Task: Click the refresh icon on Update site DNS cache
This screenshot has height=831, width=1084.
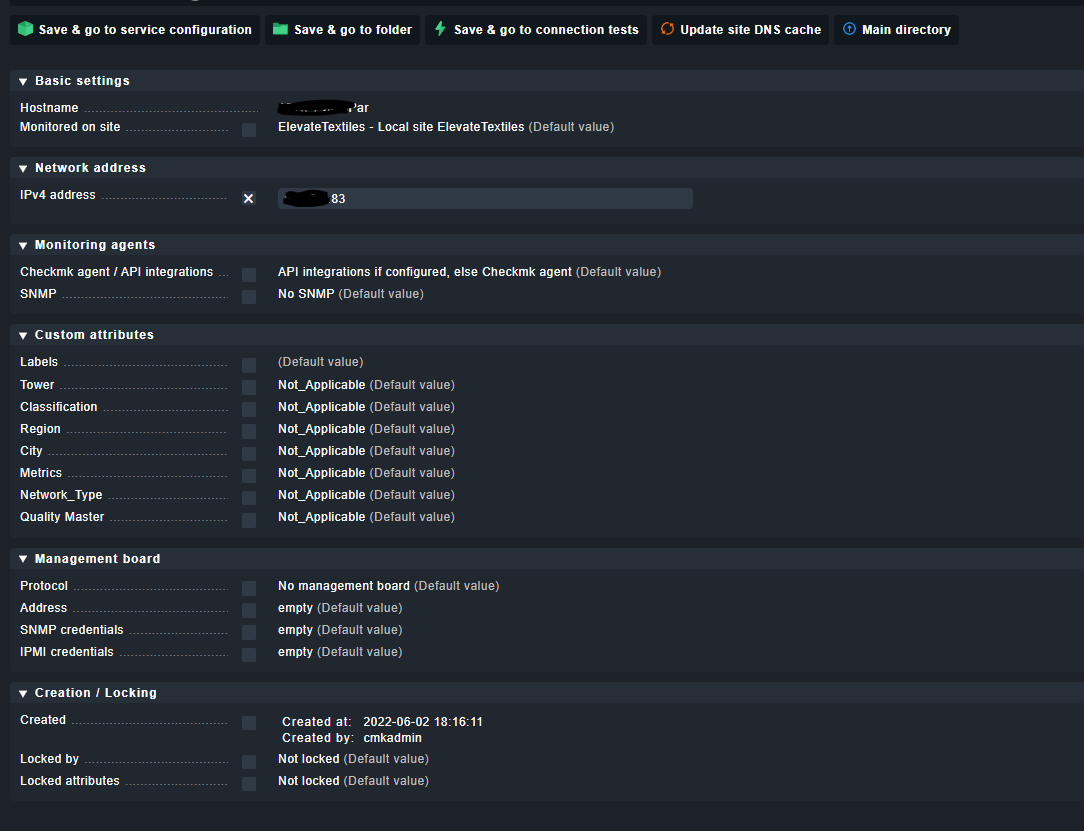Action: 667,30
